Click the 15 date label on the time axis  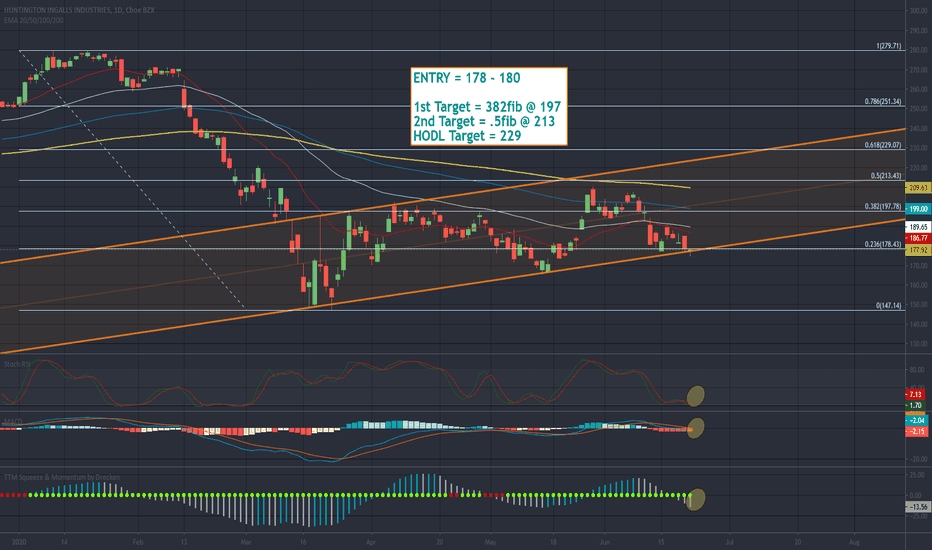662,542
